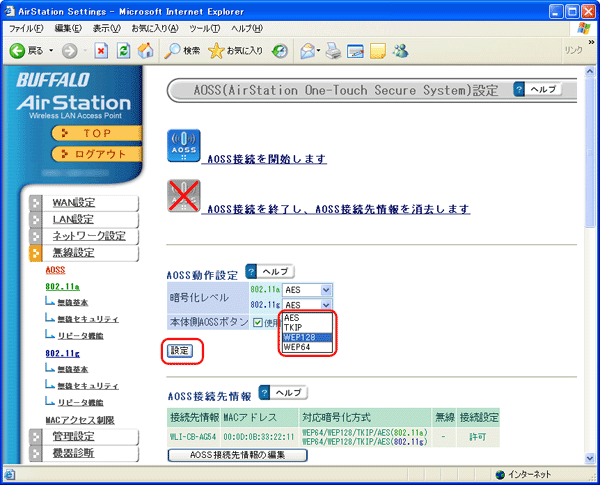Click the AOSS接続先情報の編集 button

[238, 455]
